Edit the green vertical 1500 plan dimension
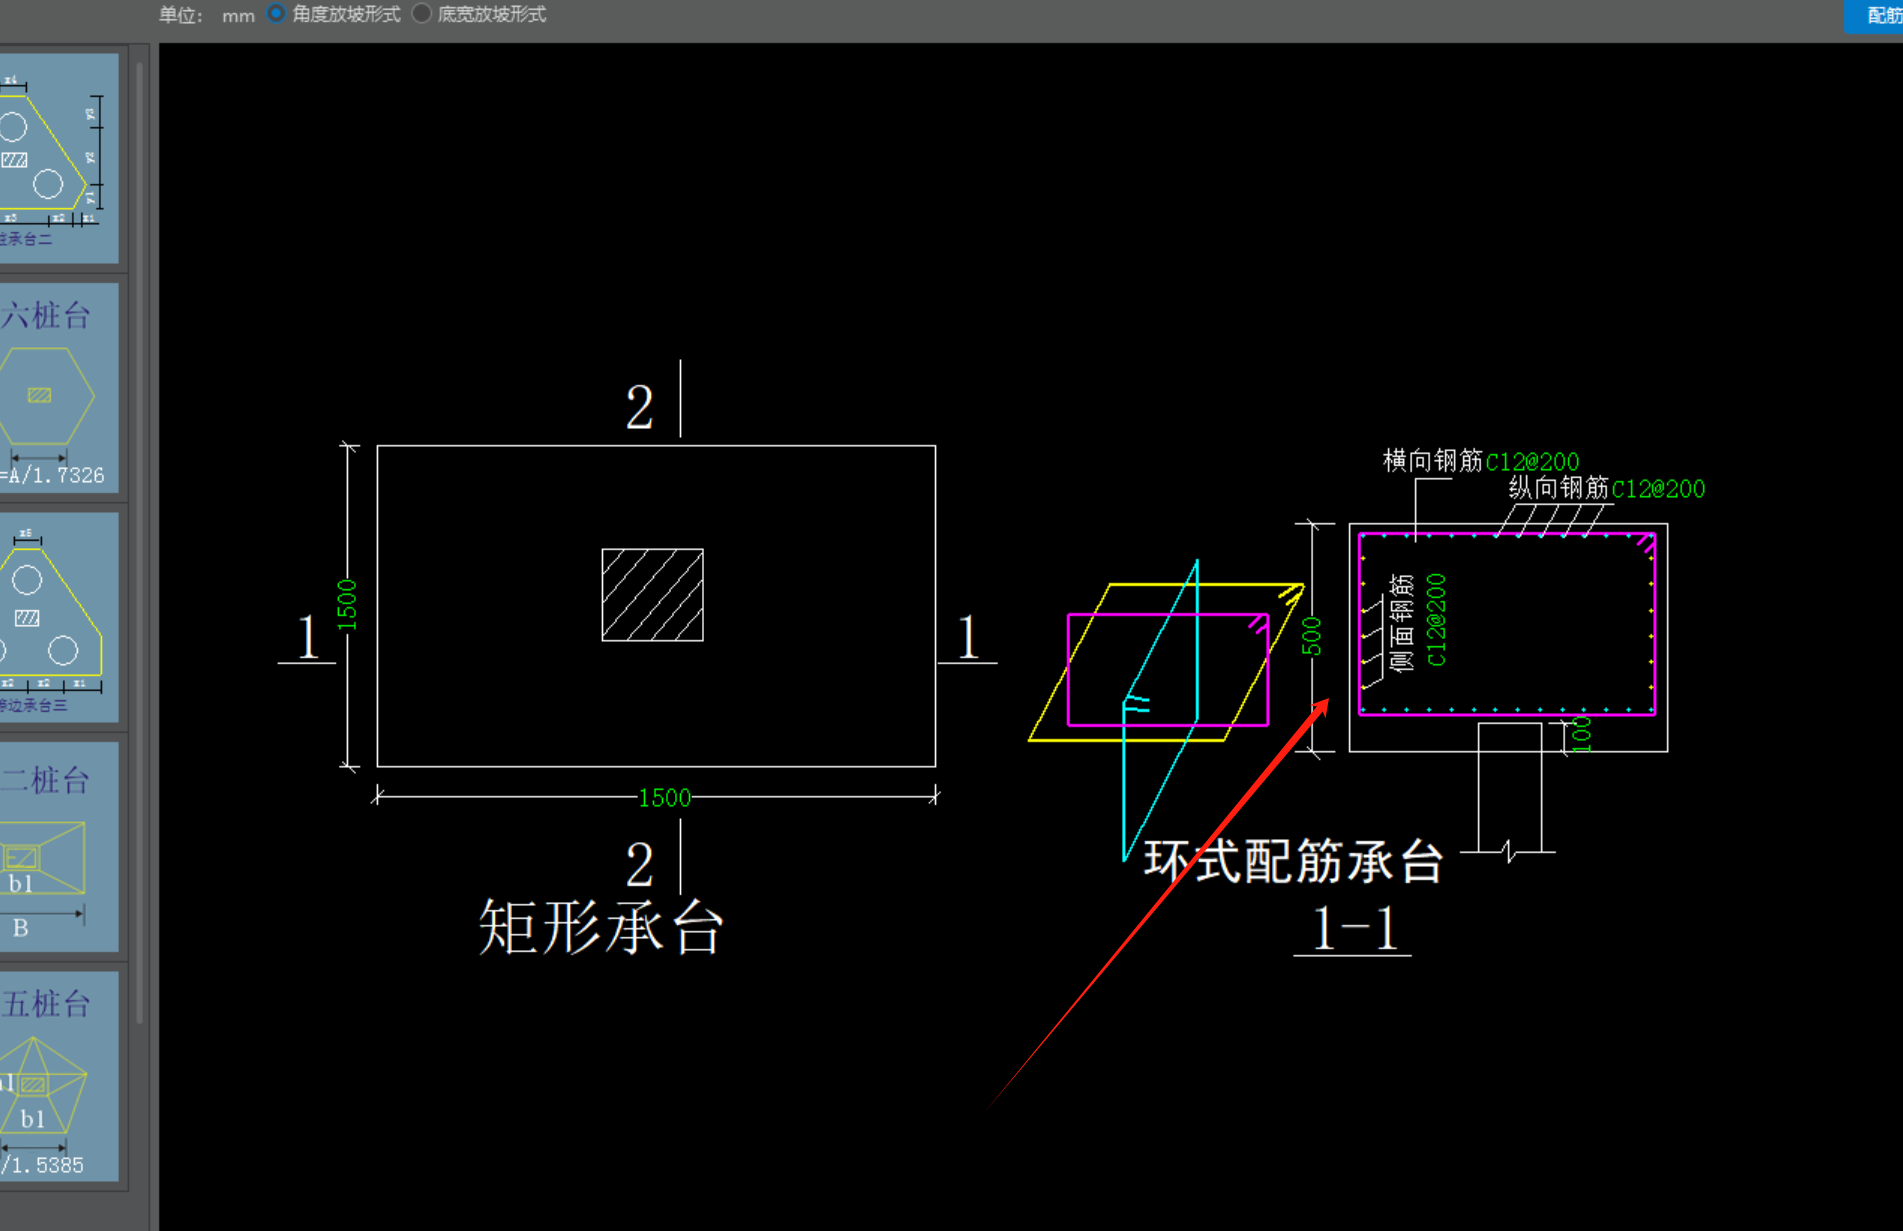1903x1231 pixels. pos(346,605)
